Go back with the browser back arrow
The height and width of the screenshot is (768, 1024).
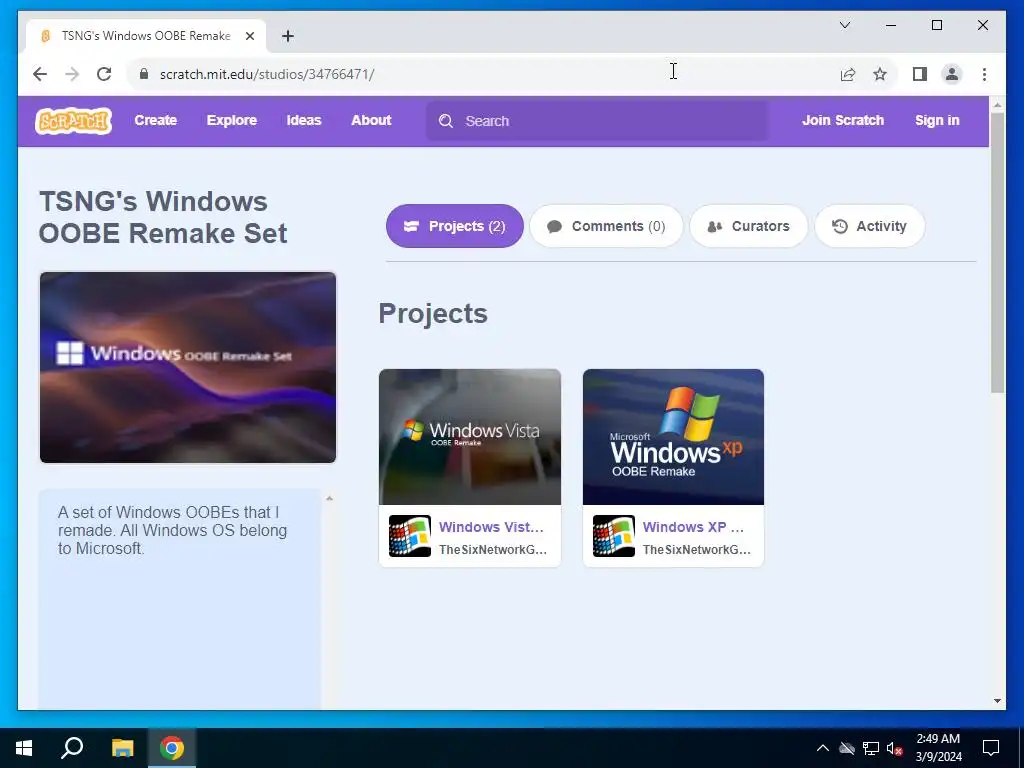click(40, 74)
